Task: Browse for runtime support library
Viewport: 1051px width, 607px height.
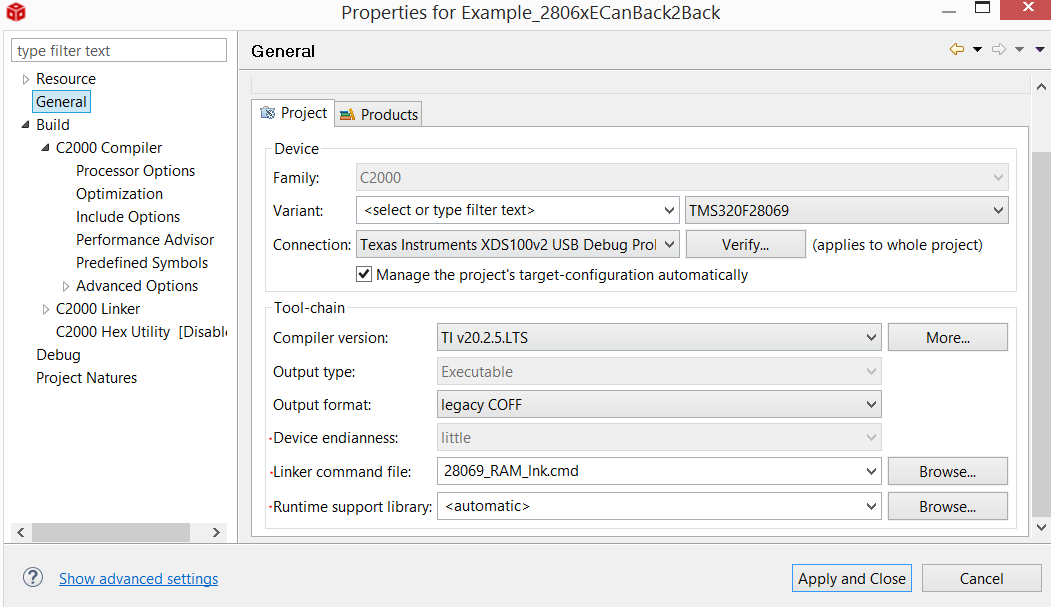Action: click(948, 507)
